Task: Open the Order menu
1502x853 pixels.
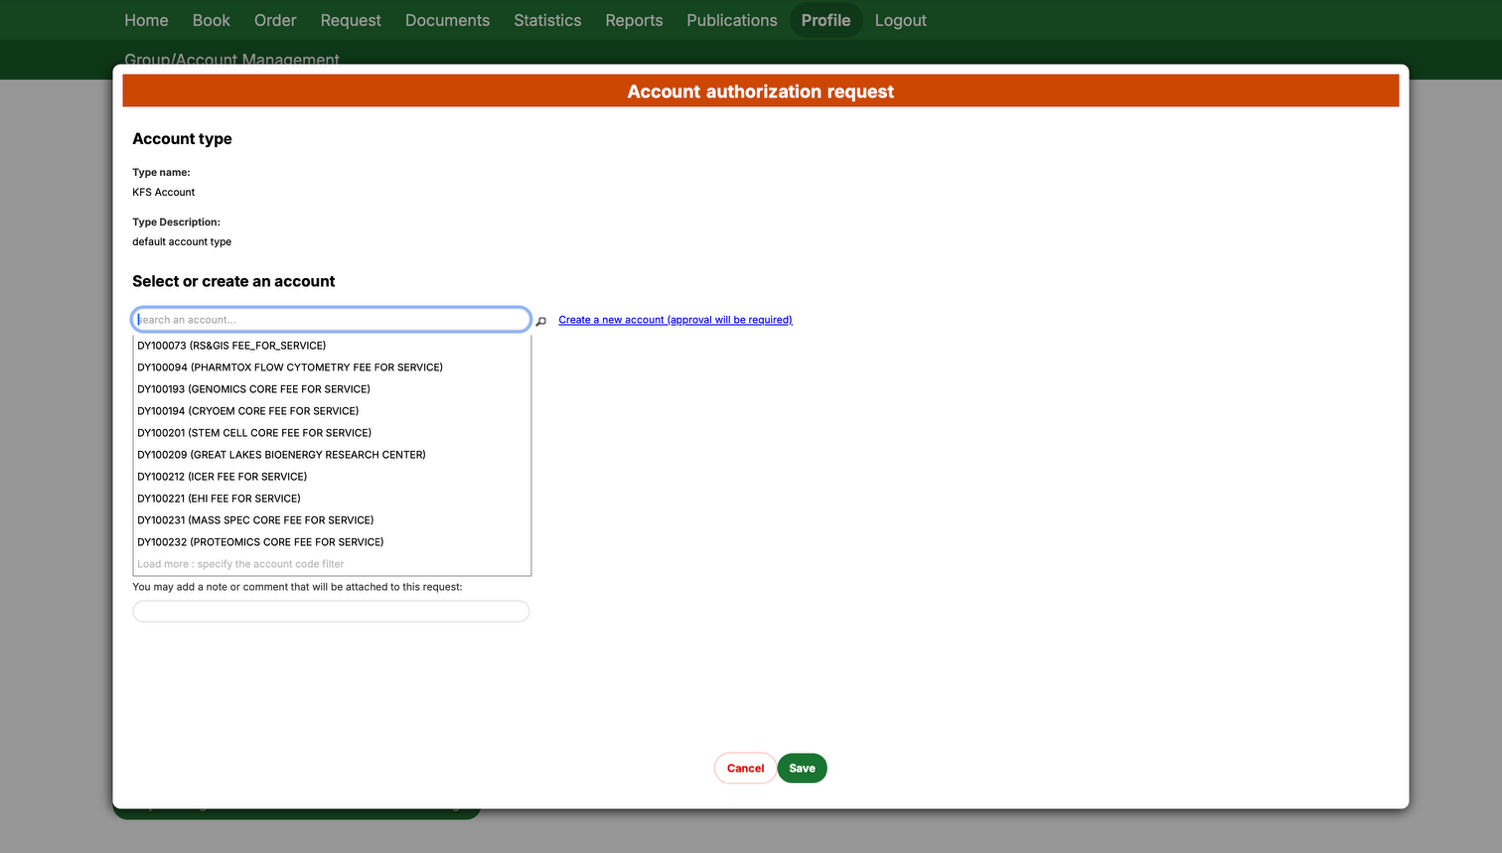Action: click(275, 20)
